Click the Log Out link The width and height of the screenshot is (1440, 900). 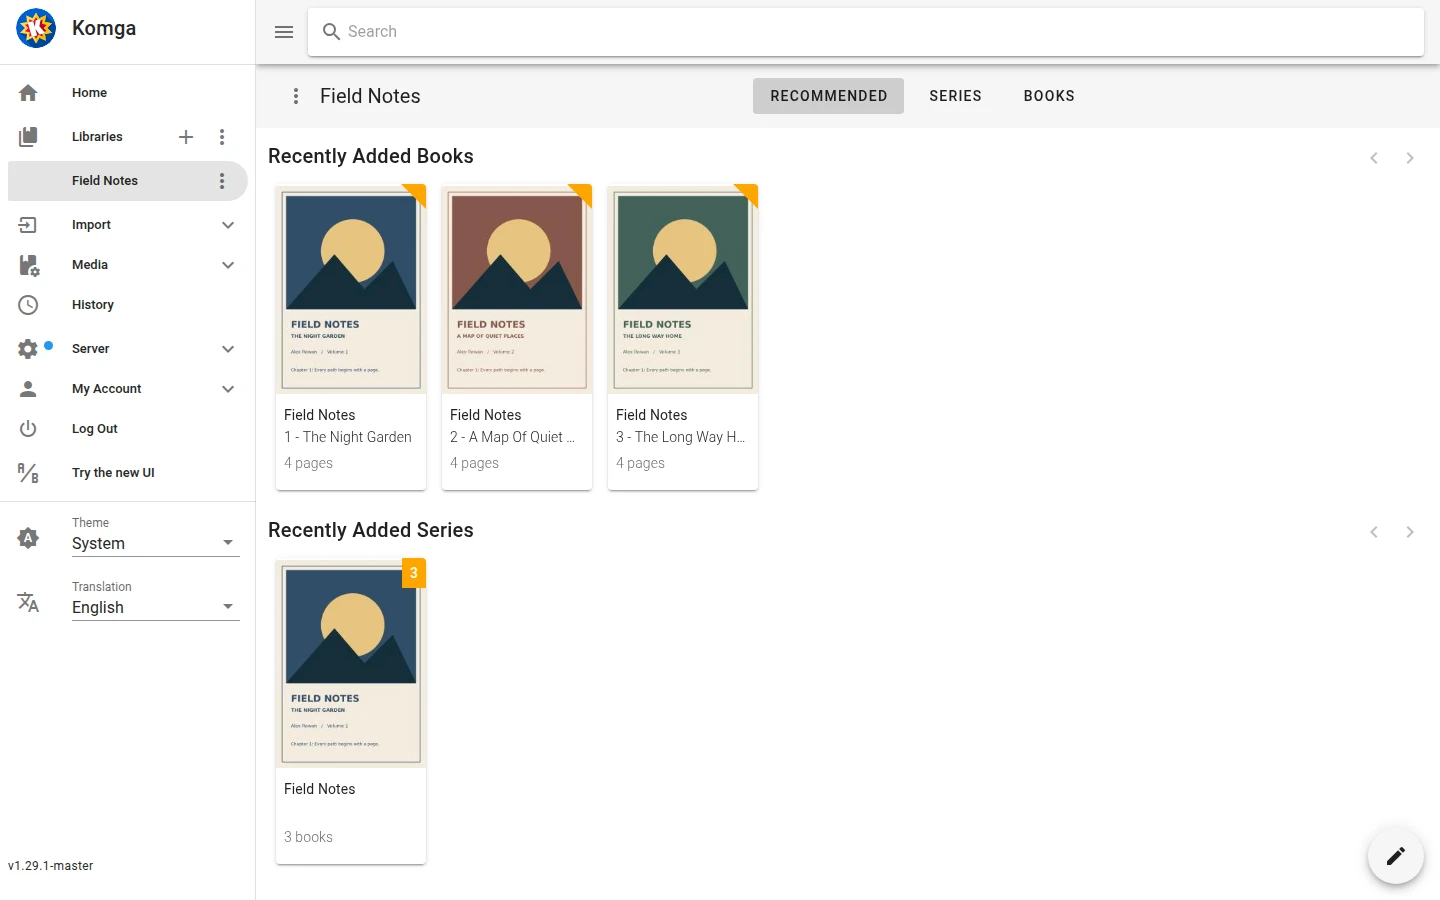(95, 429)
